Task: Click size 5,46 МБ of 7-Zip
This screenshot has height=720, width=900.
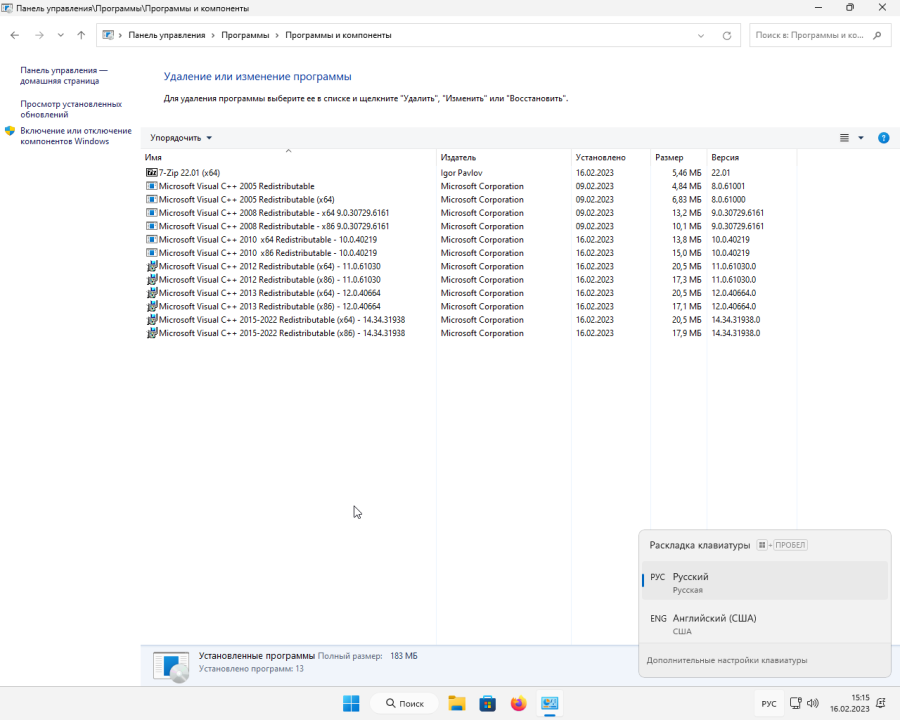Action: coord(686,173)
